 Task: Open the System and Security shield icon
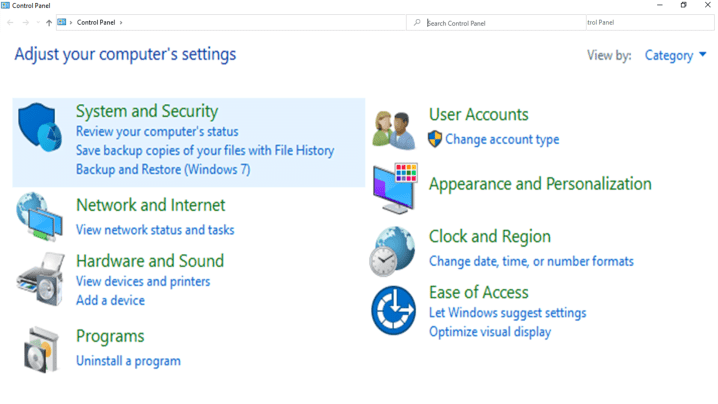coord(40,127)
